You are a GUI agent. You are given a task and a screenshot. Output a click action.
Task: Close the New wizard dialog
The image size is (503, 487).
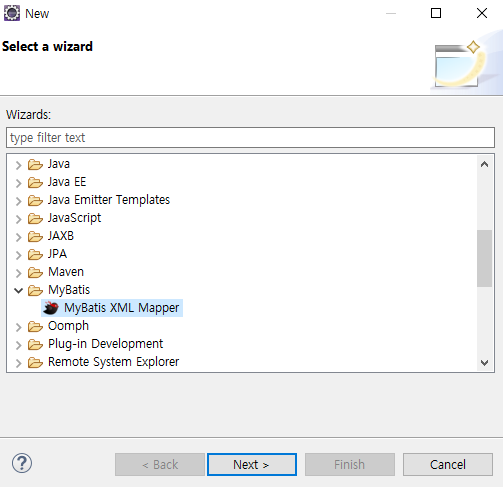(482, 13)
